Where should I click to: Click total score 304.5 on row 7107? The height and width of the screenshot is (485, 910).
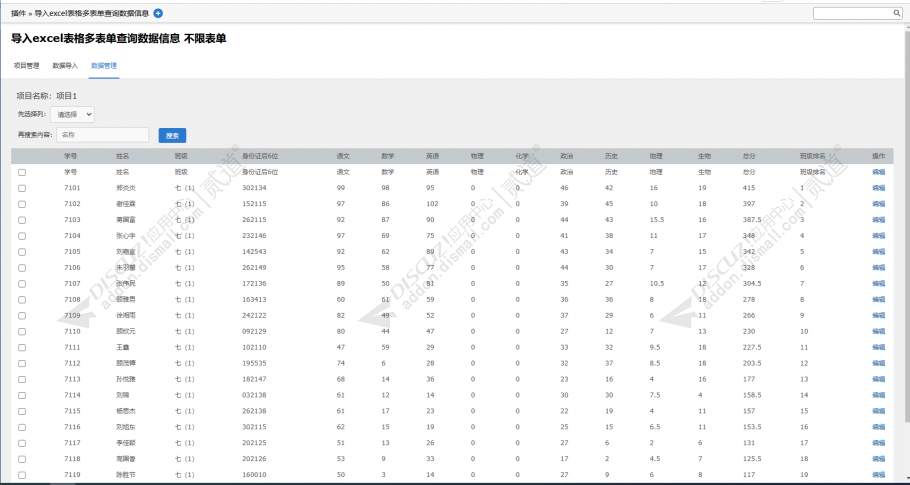tap(752, 284)
